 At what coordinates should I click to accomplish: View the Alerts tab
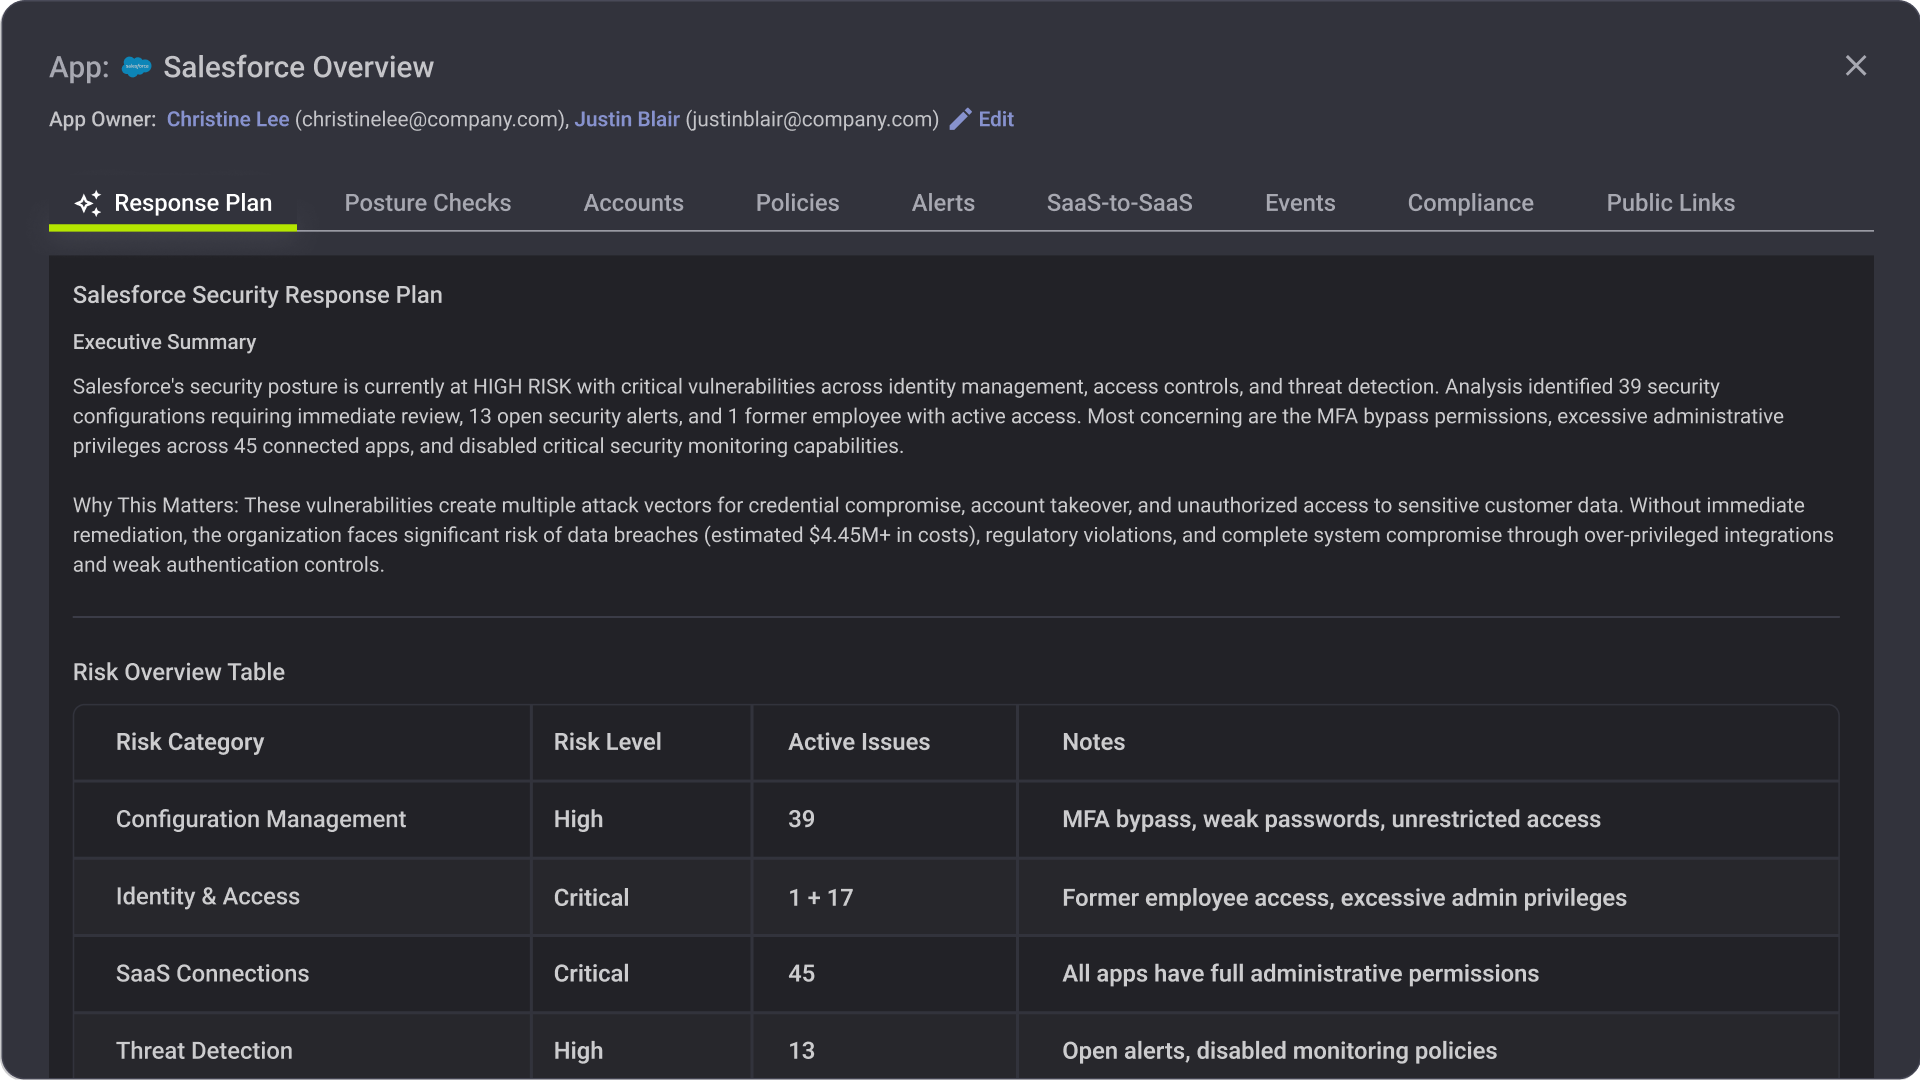pyautogui.click(x=943, y=203)
